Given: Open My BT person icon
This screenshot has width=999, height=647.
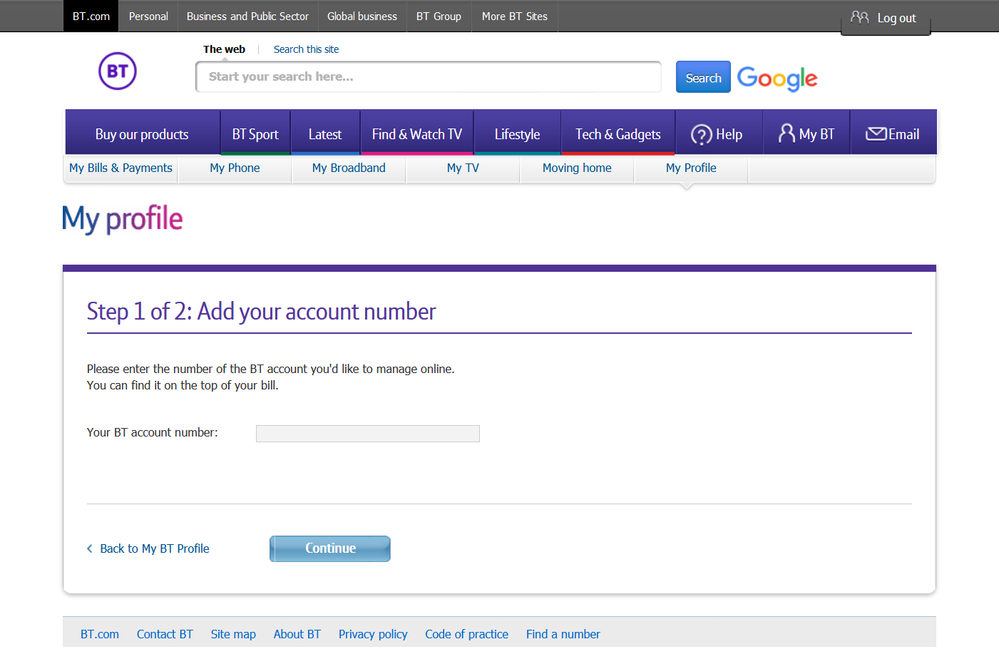Looking at the screenshot, I should (x=786, y=134).
